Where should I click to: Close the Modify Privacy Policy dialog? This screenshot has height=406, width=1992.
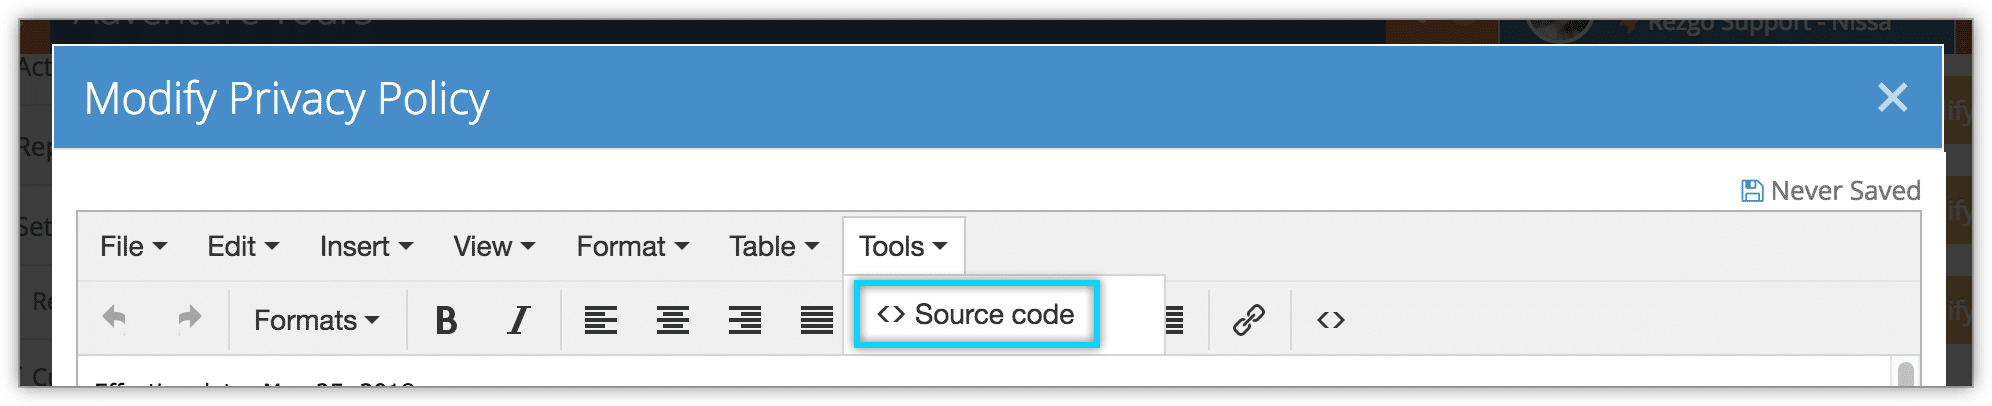[1892, 97]
